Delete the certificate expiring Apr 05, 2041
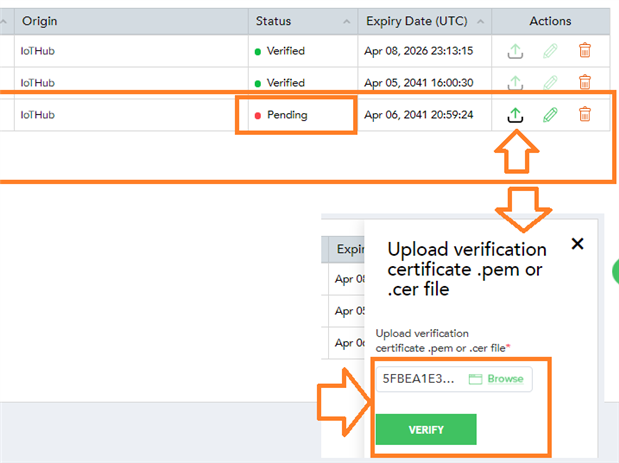Image resolution: width=619 pixels, height=463 pixels. 585,82
